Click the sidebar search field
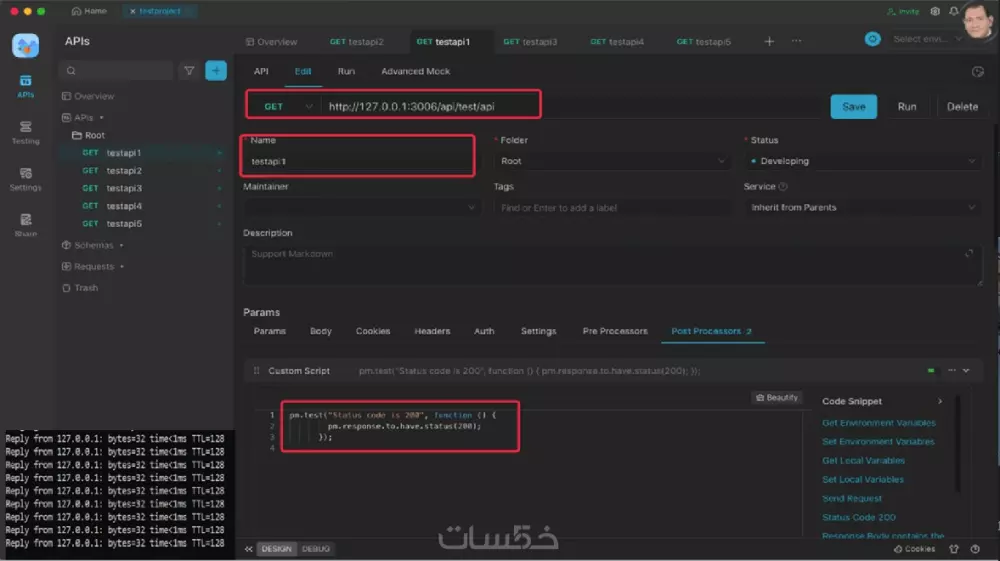 (x=116, y=71)
